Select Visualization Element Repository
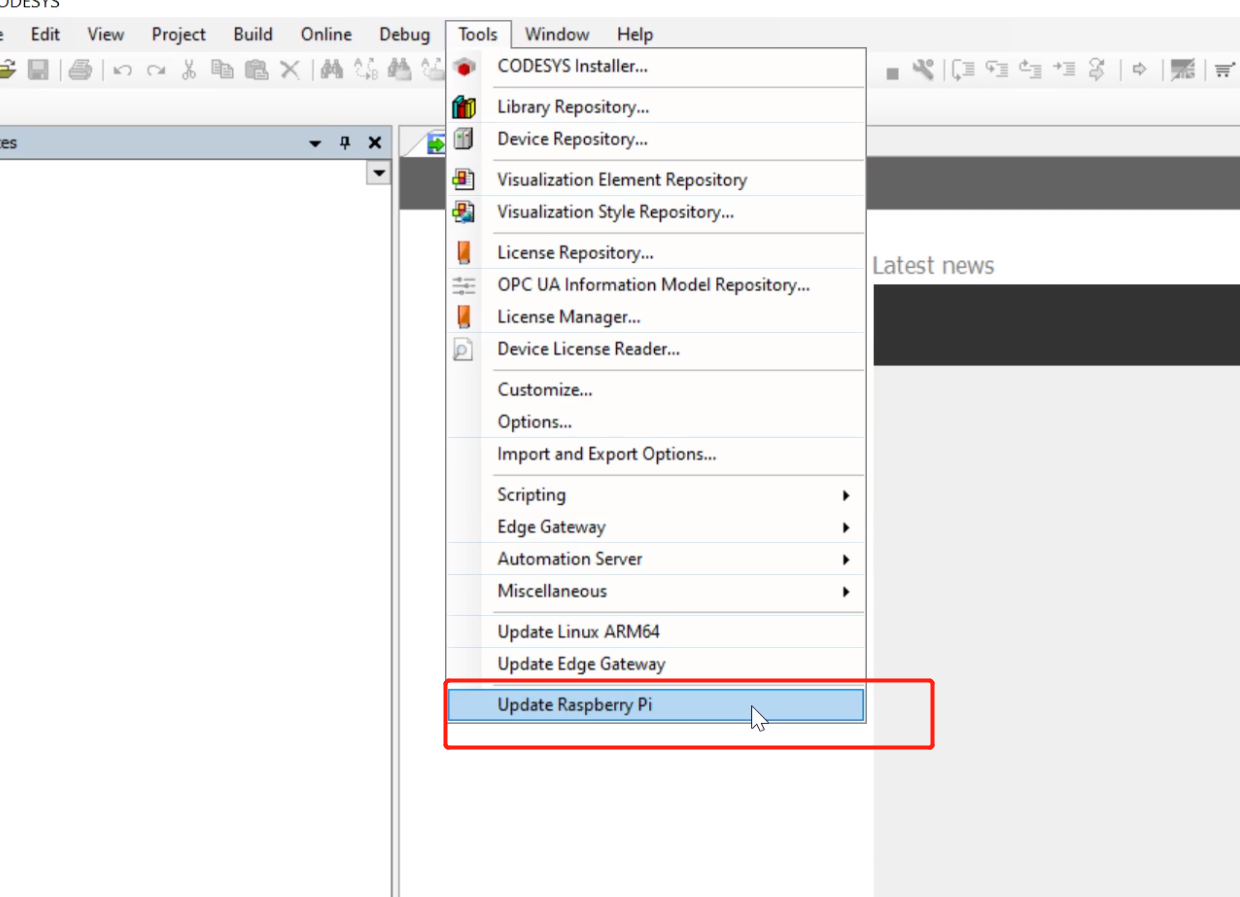This screenshot has width=1240, height=897. 656,180
